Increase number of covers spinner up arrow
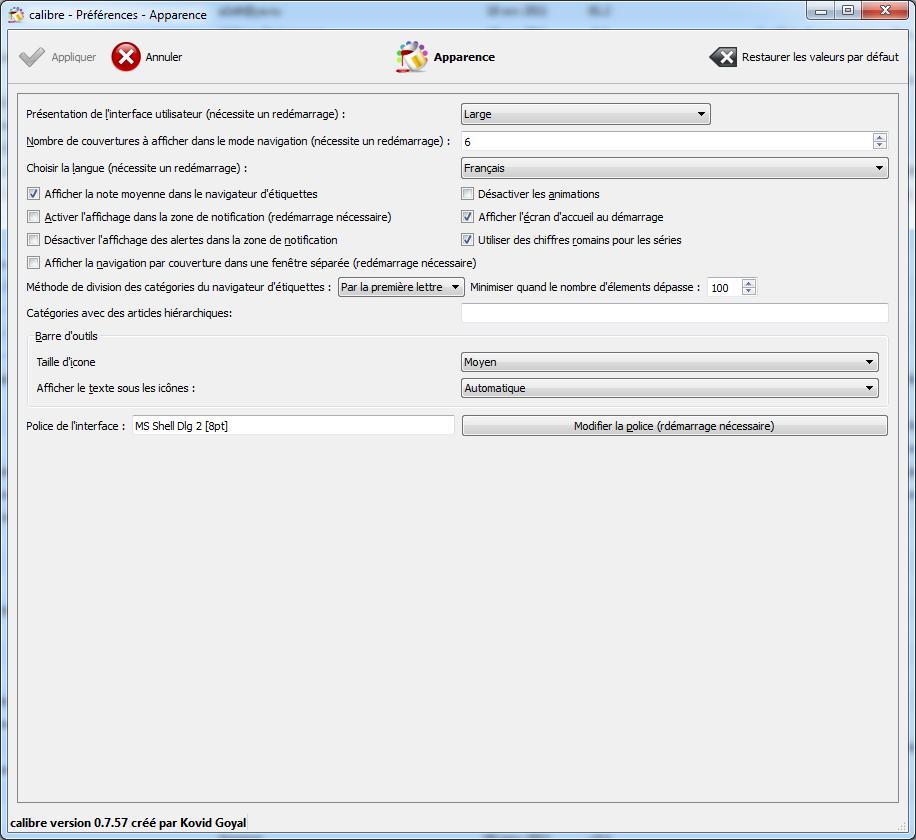 click(880, 137)
